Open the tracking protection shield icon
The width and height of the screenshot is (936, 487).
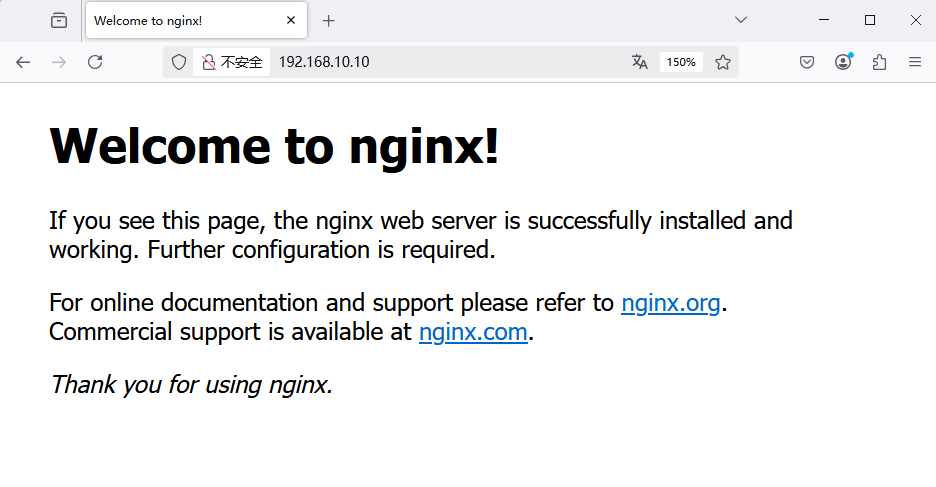pos(179,62)
